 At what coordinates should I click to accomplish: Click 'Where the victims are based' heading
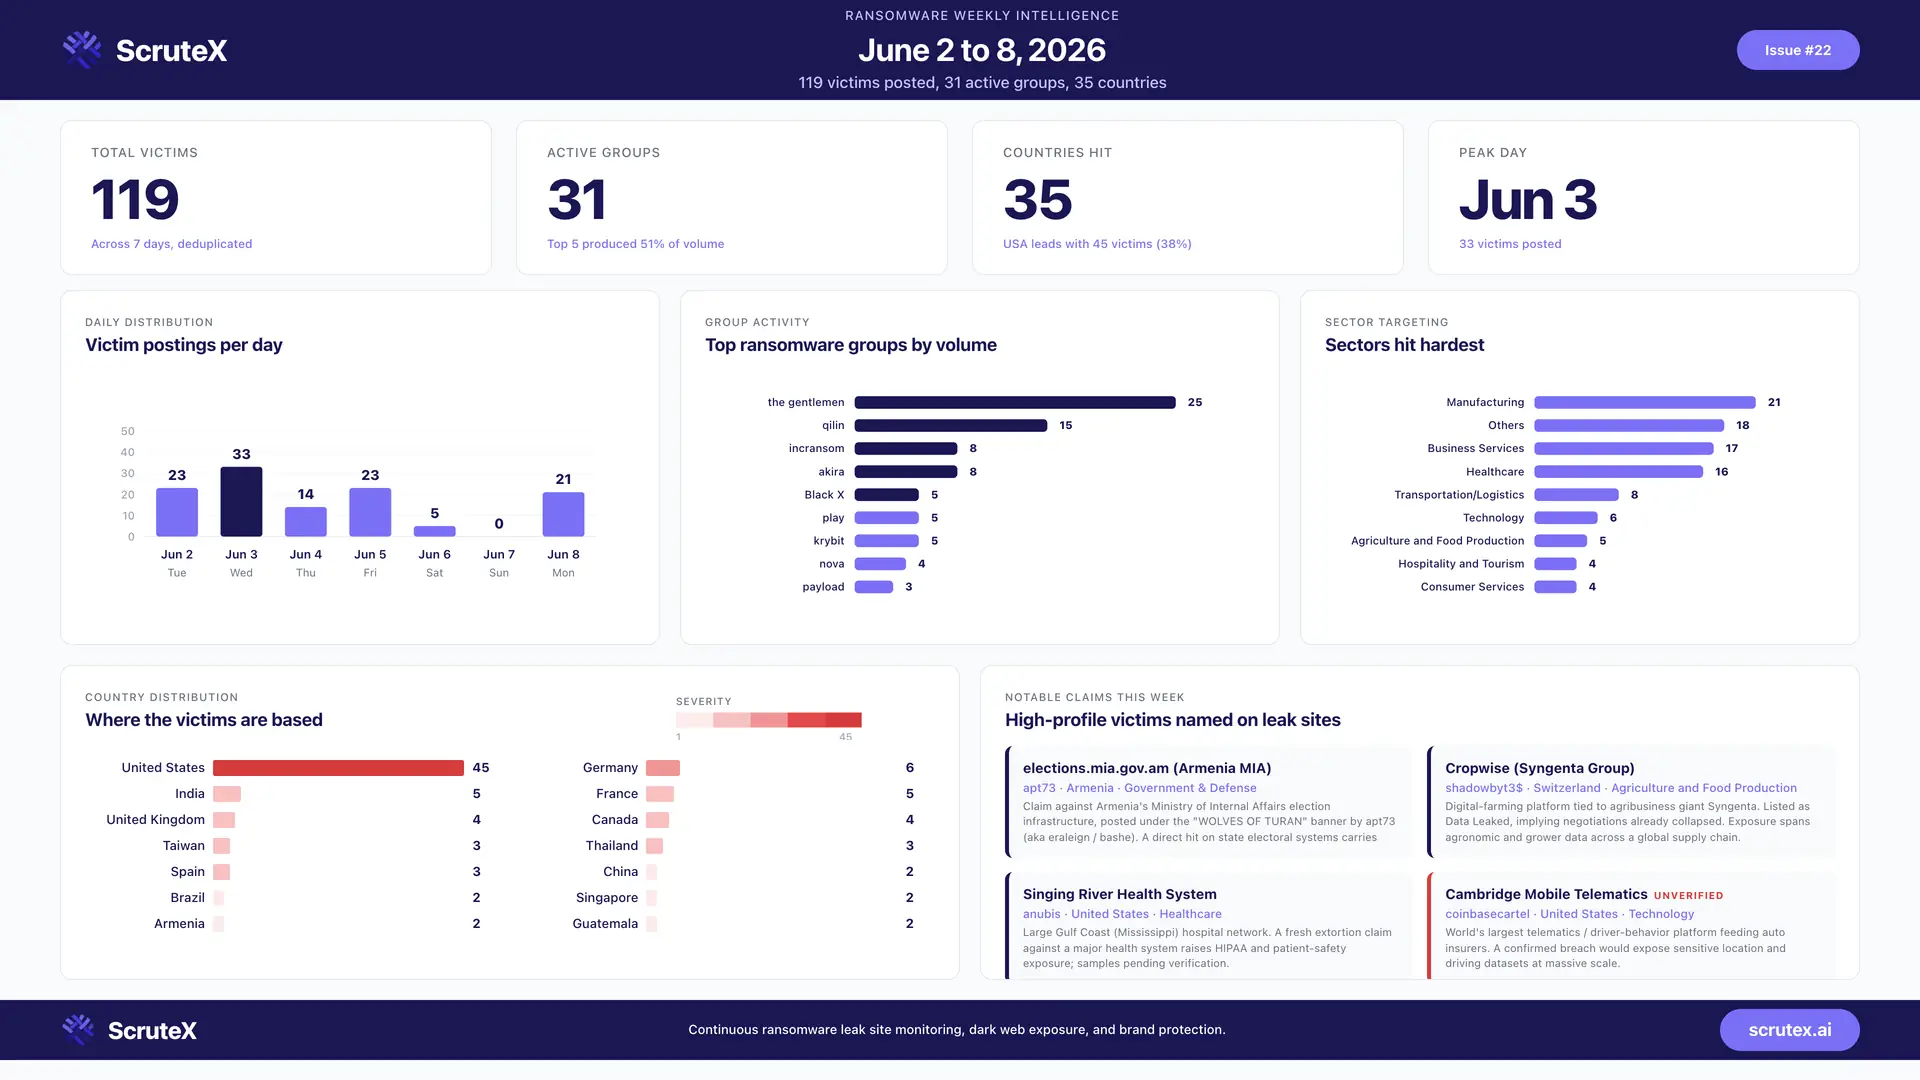(x=204, y=720)
